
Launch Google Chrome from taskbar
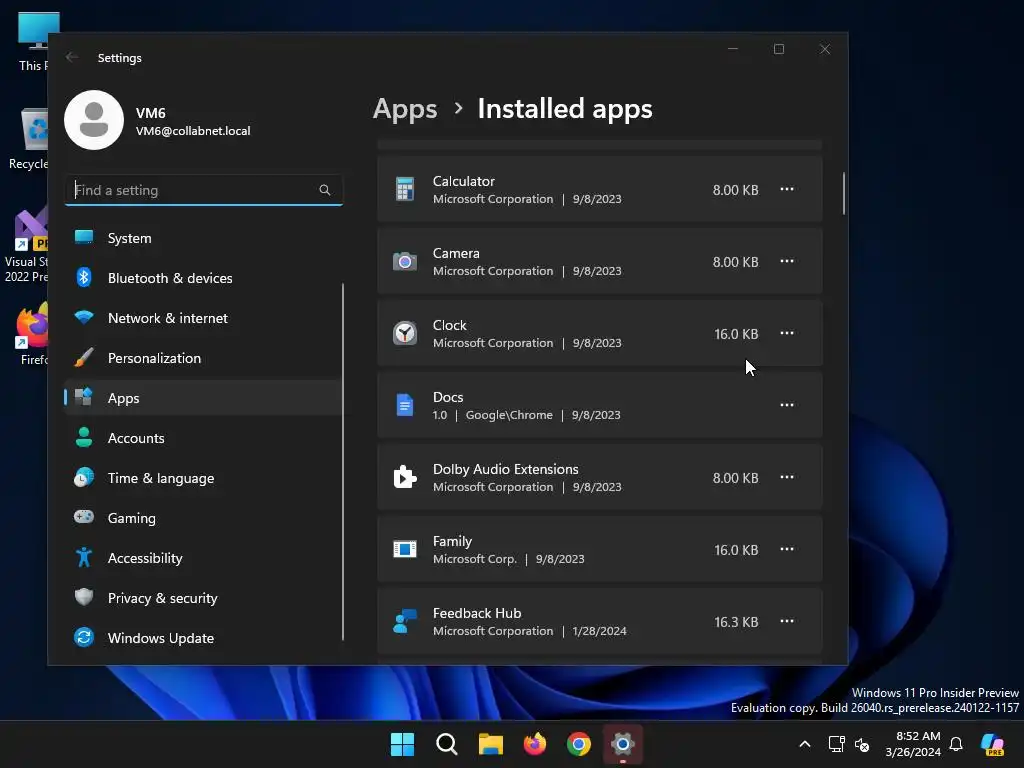pos(579,744)
